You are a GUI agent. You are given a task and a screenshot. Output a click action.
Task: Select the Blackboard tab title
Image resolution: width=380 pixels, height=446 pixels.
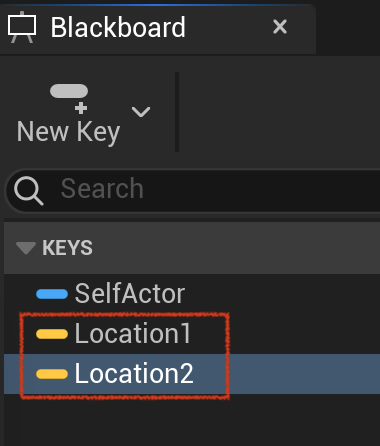(118, 27)
